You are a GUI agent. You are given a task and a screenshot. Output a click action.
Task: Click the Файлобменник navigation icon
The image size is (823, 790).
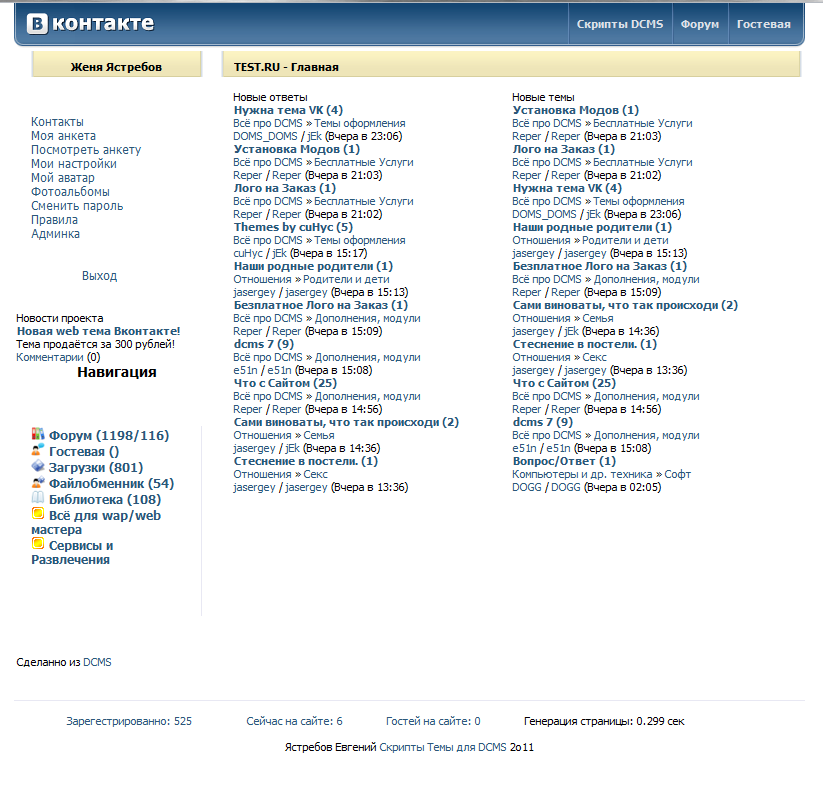38,482
